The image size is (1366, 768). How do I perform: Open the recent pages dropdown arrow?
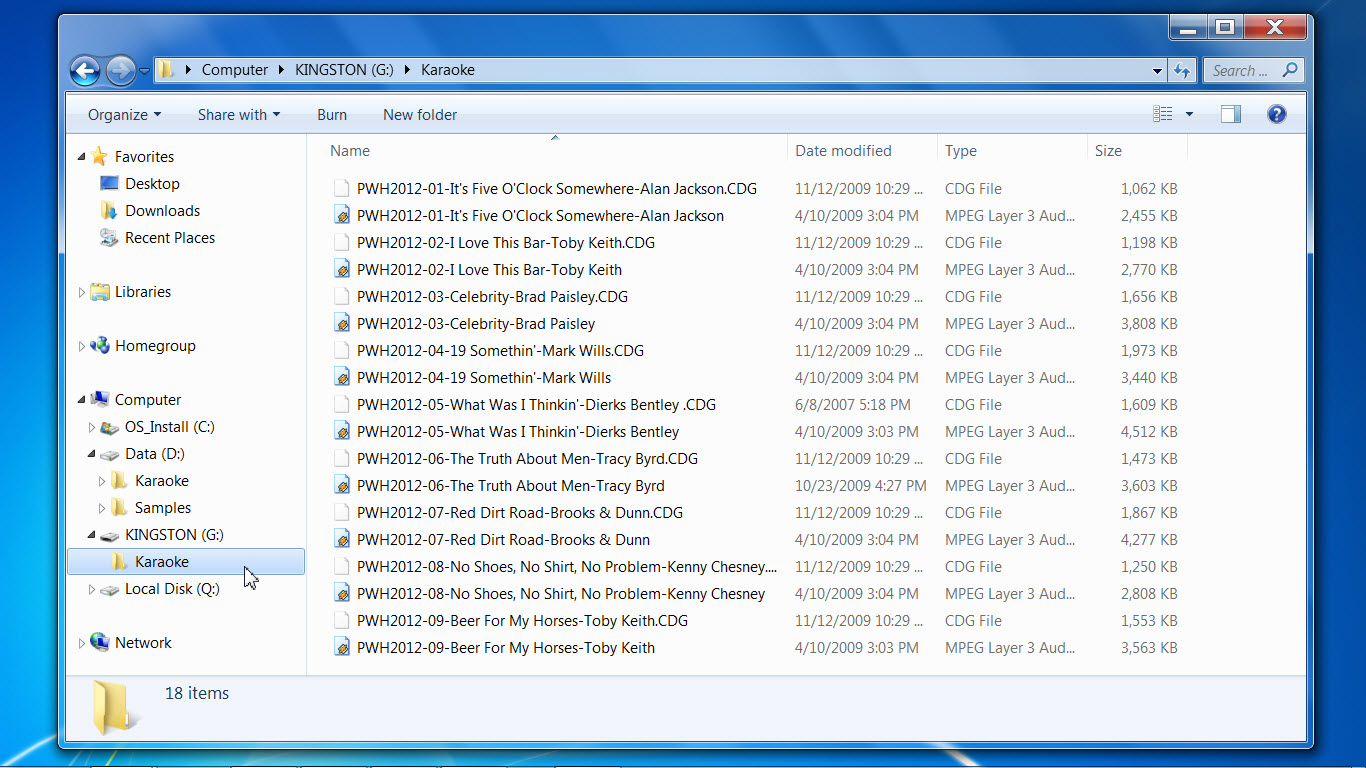tap(145, 70)
